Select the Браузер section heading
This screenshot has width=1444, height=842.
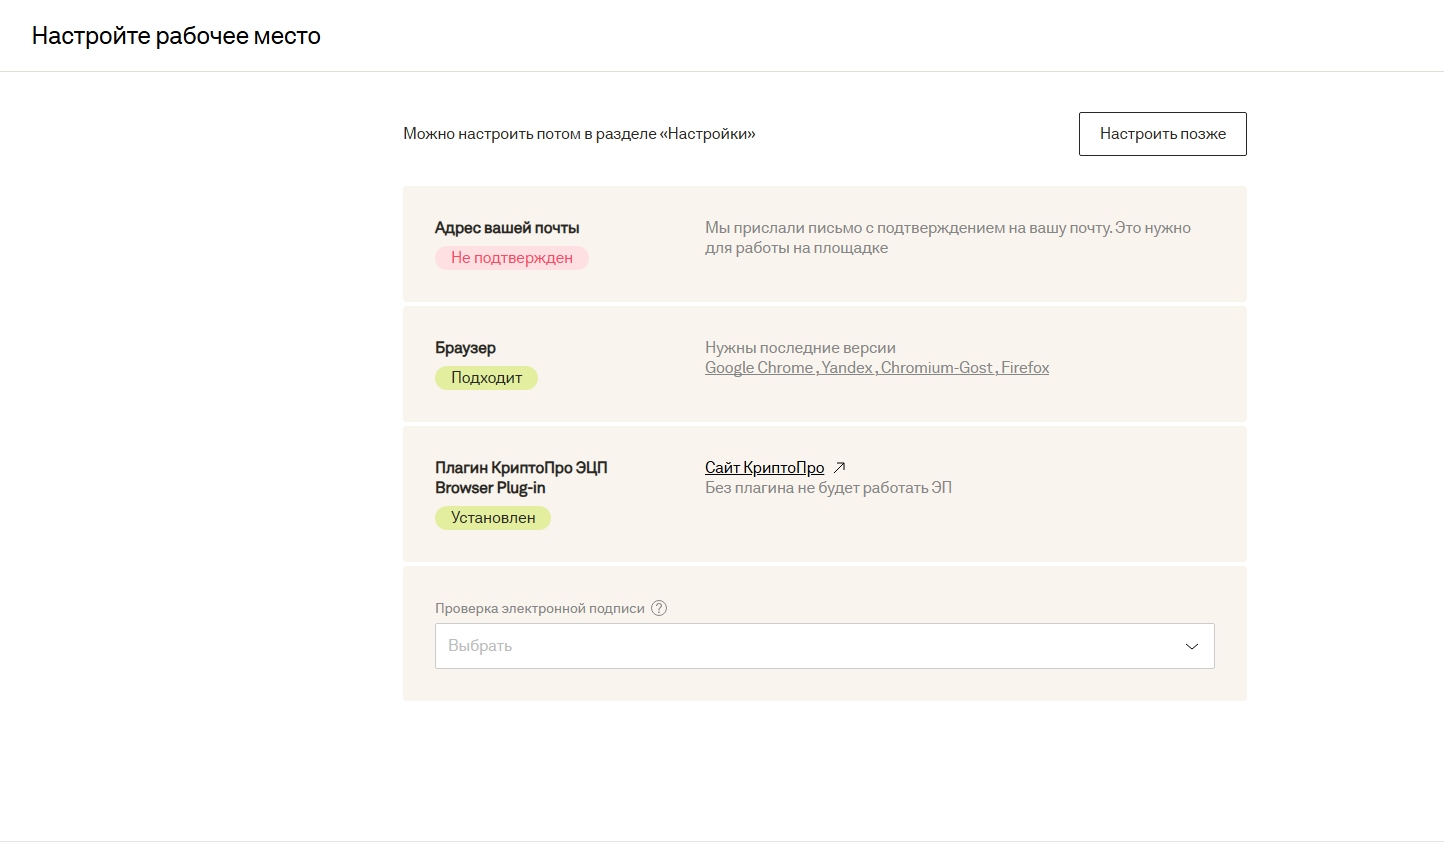[x=465, y=348]
